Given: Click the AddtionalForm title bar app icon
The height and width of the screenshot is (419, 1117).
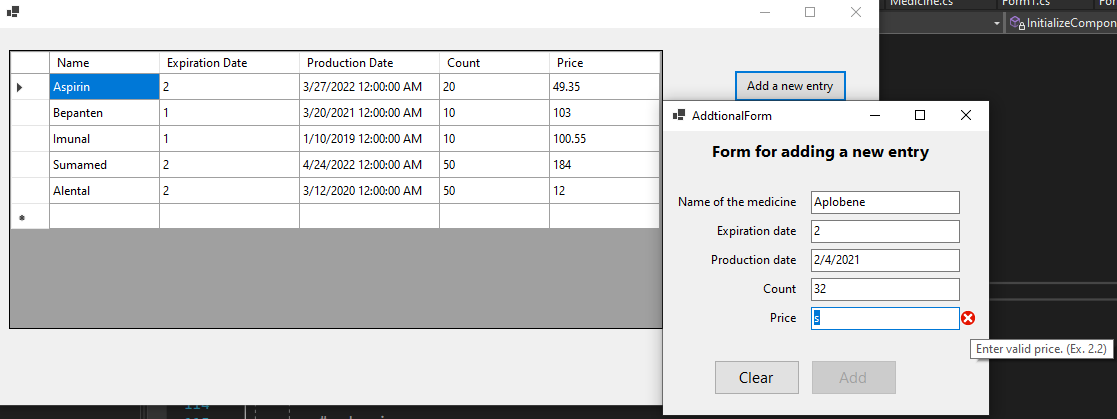Looking at the screenshot, I should click(678, 115).
